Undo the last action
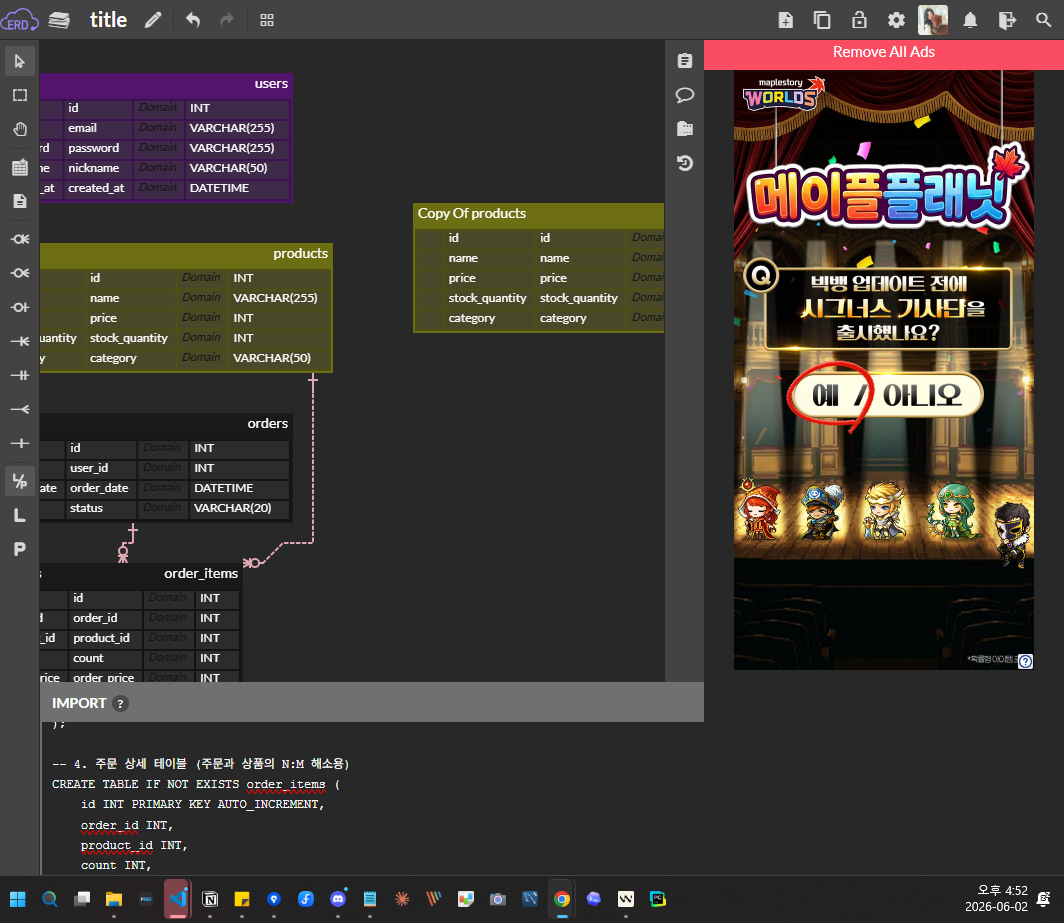This screenshot has height=923, width=1064. pyautogui.click(x=193, y=20)
